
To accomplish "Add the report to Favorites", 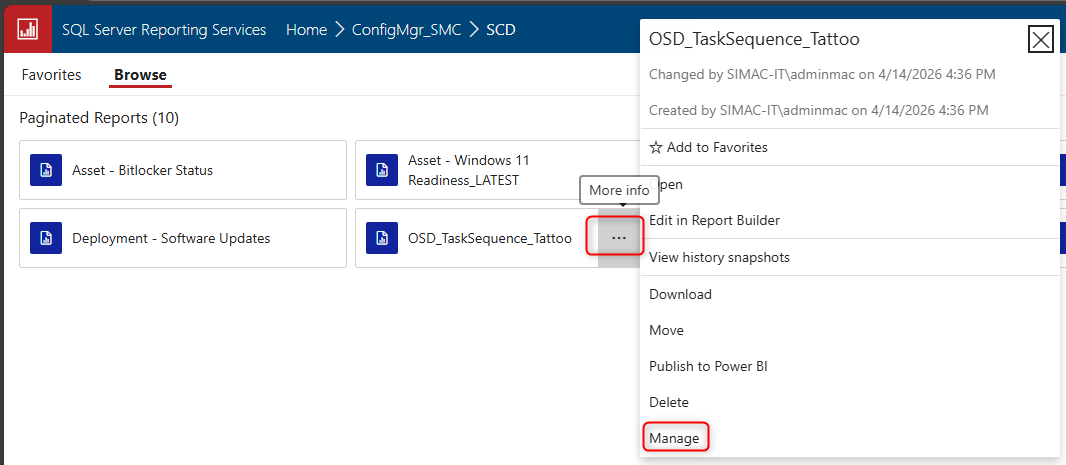I will pyautogui.click(x=708, y=147).
